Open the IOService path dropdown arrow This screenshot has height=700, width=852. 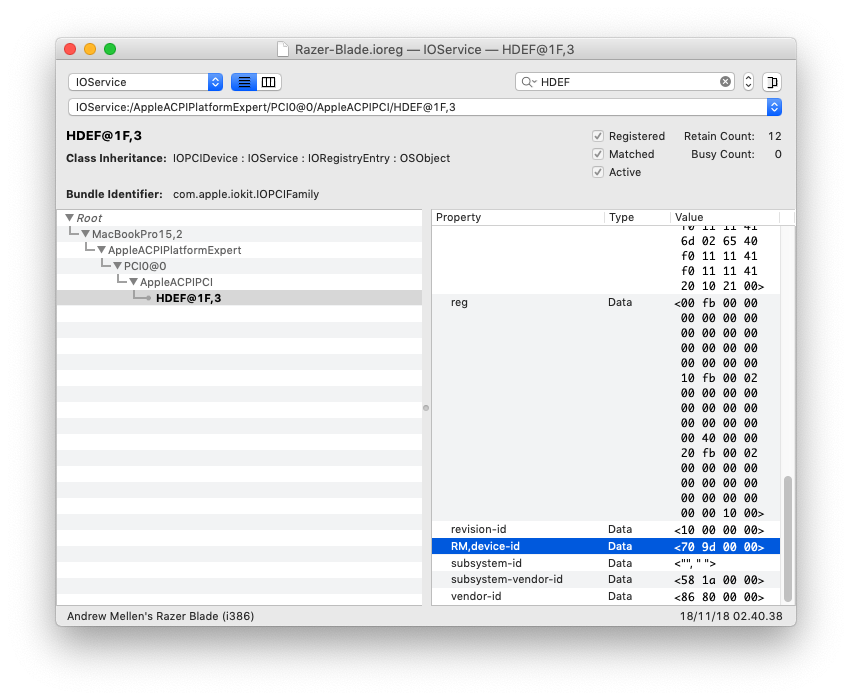[774, 107]
